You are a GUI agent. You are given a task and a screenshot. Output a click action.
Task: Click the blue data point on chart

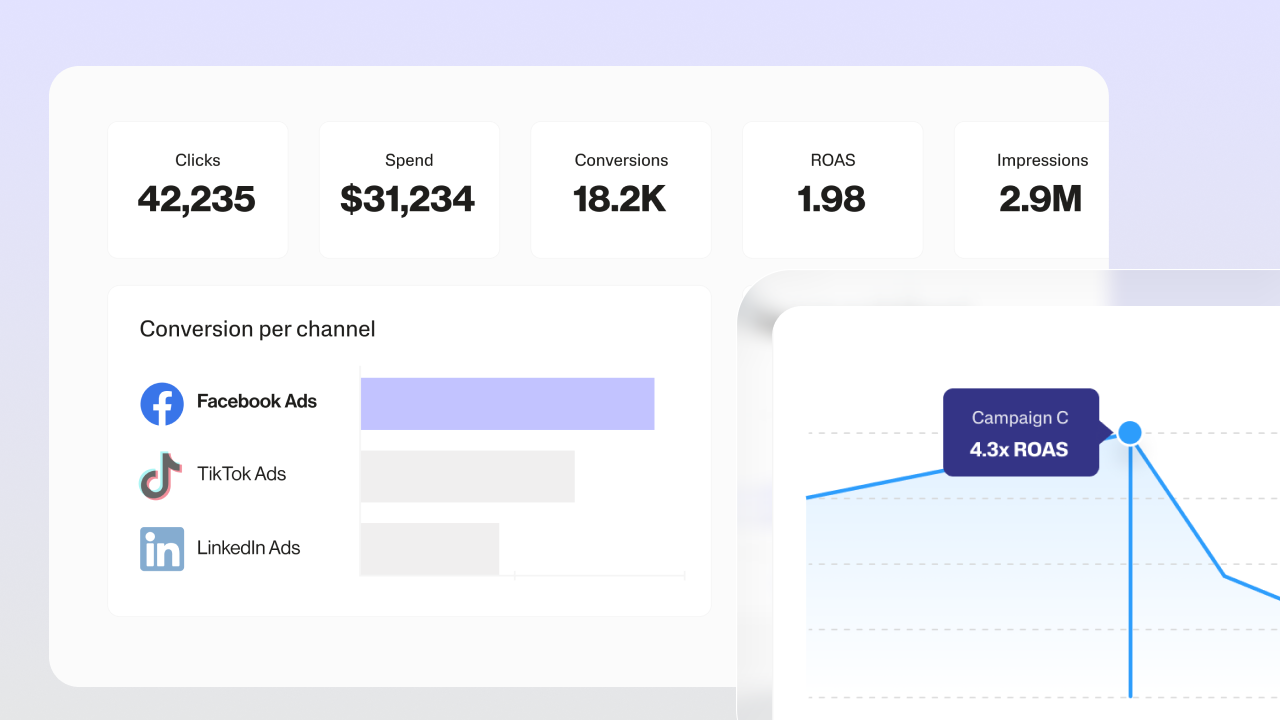click(1130, 432)
